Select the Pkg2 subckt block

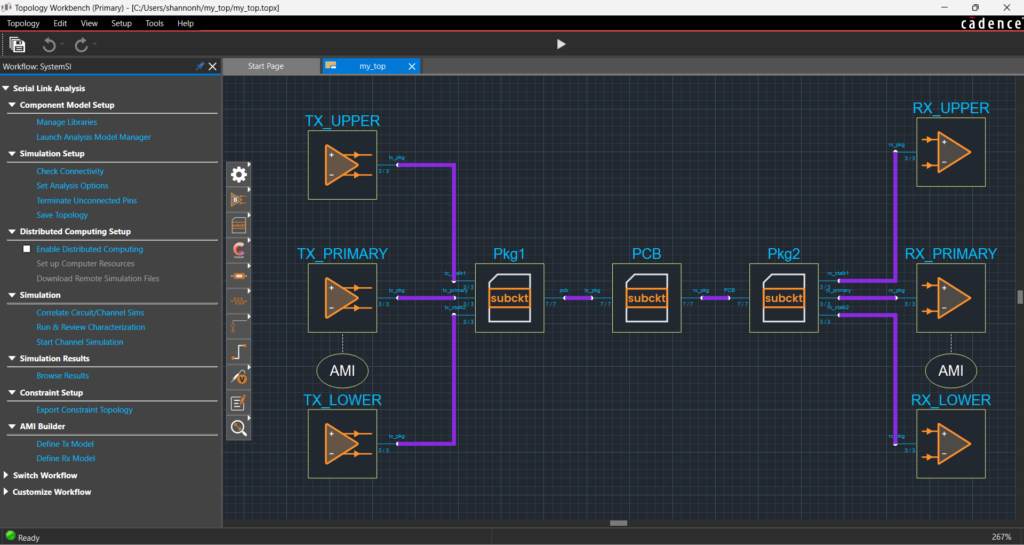(784, 298)
